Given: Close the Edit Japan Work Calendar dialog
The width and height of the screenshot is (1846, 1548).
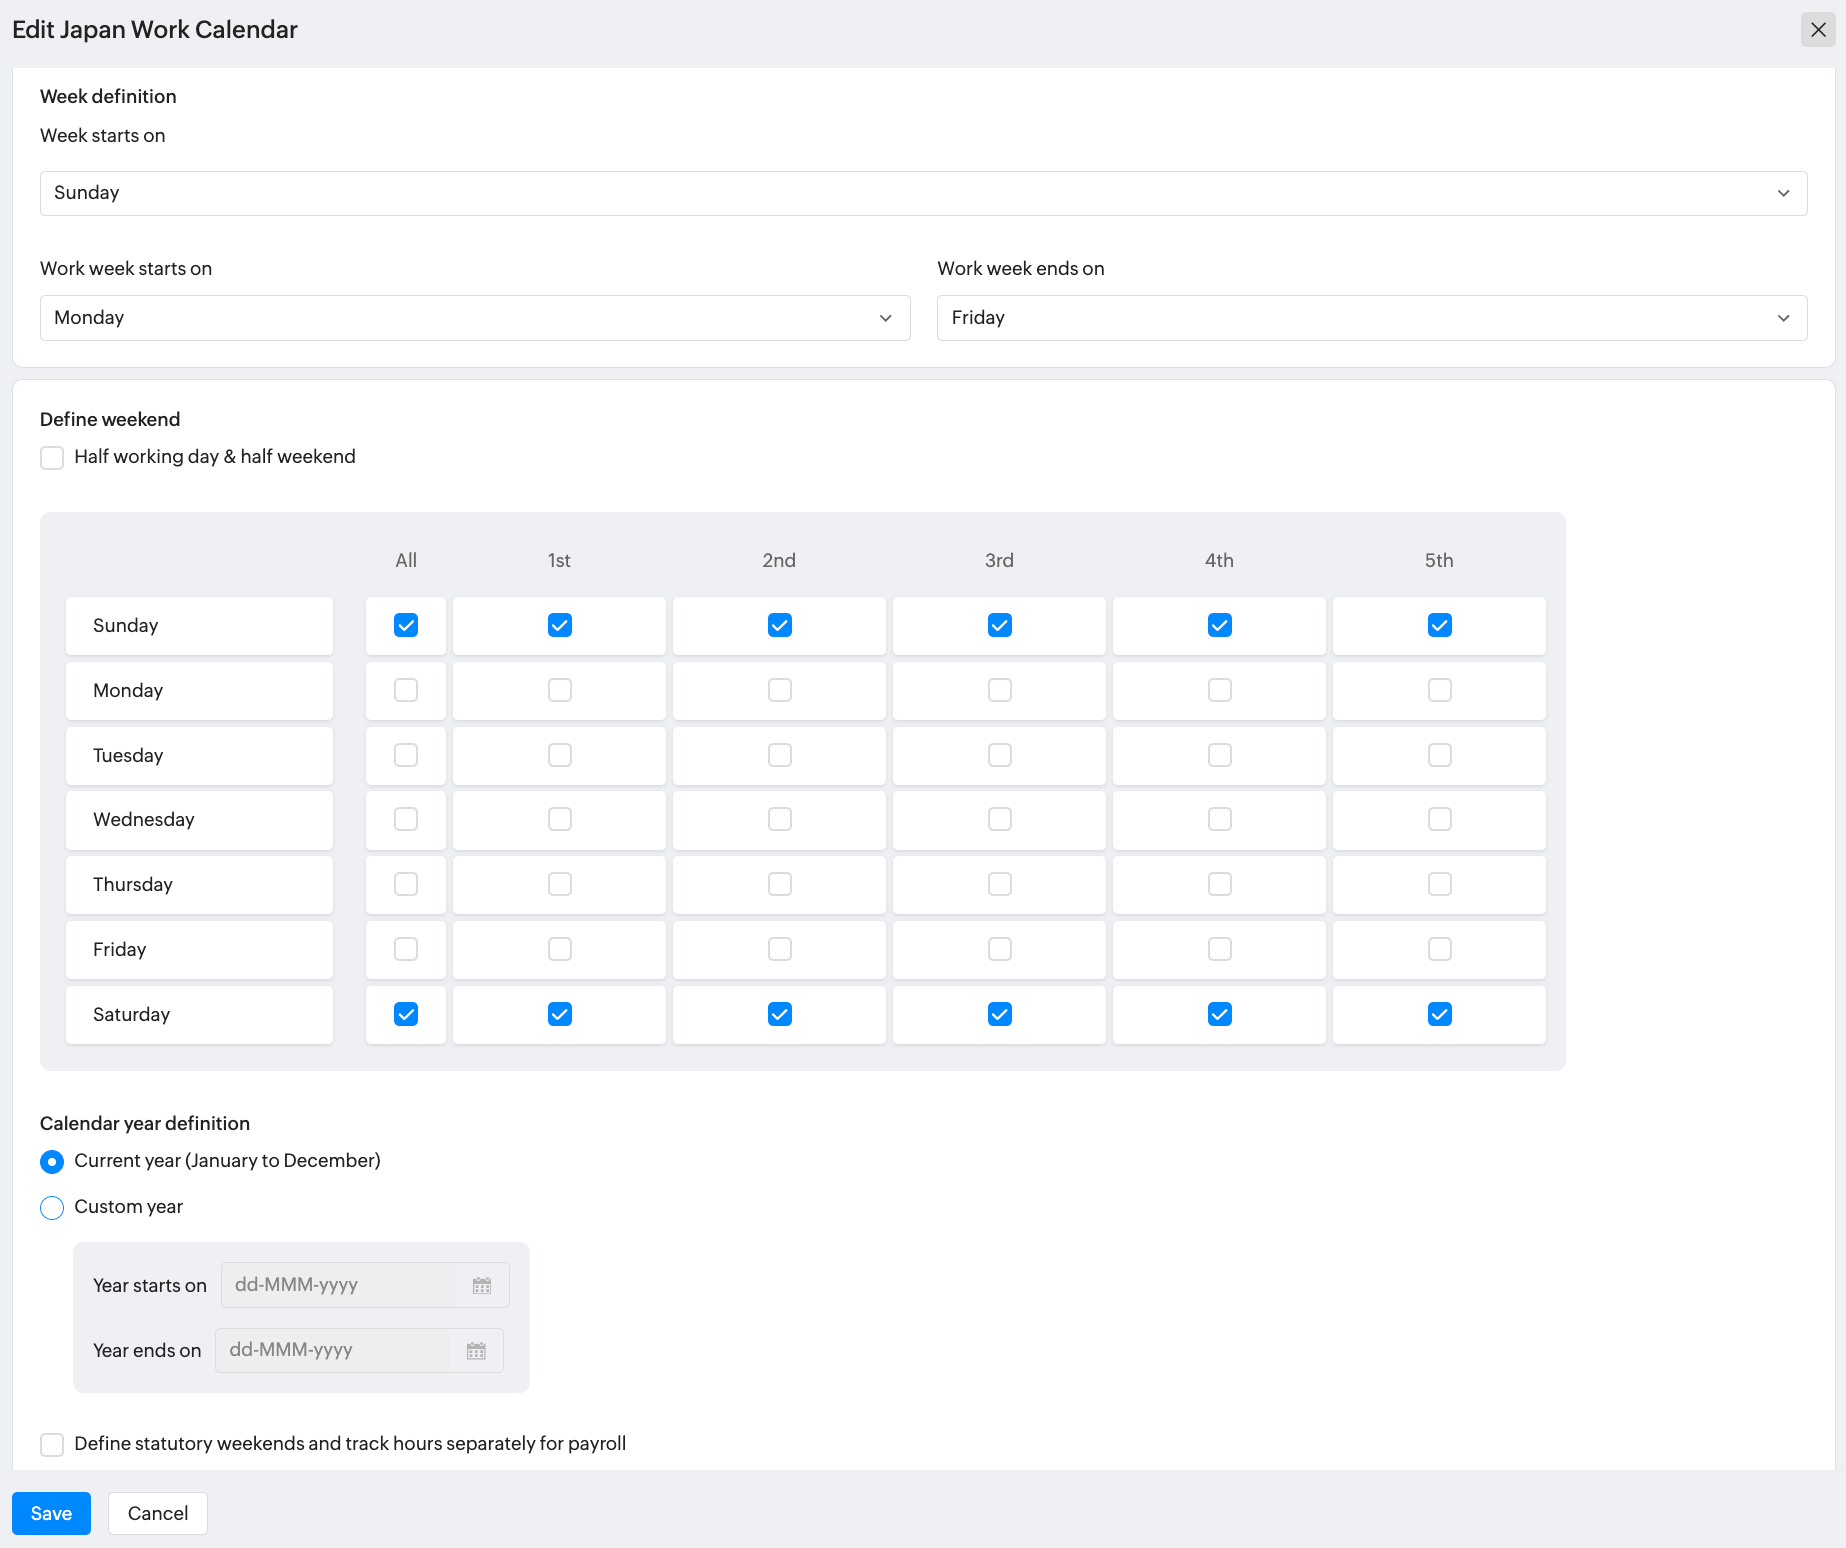Looking at the screenshot, I should (1818, 30).
